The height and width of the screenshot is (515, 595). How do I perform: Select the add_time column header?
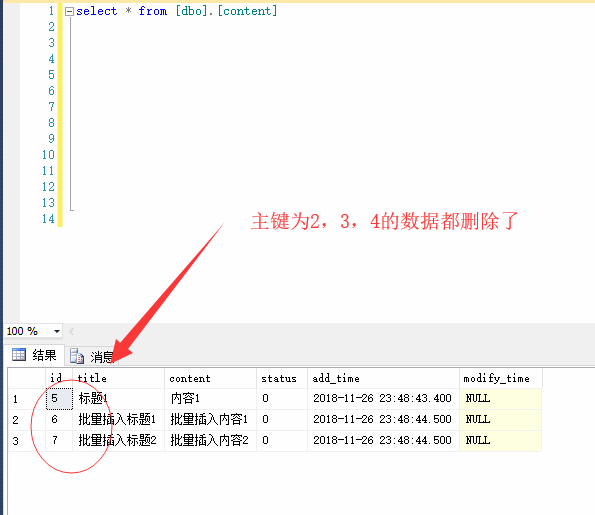[x=383, y=378]
